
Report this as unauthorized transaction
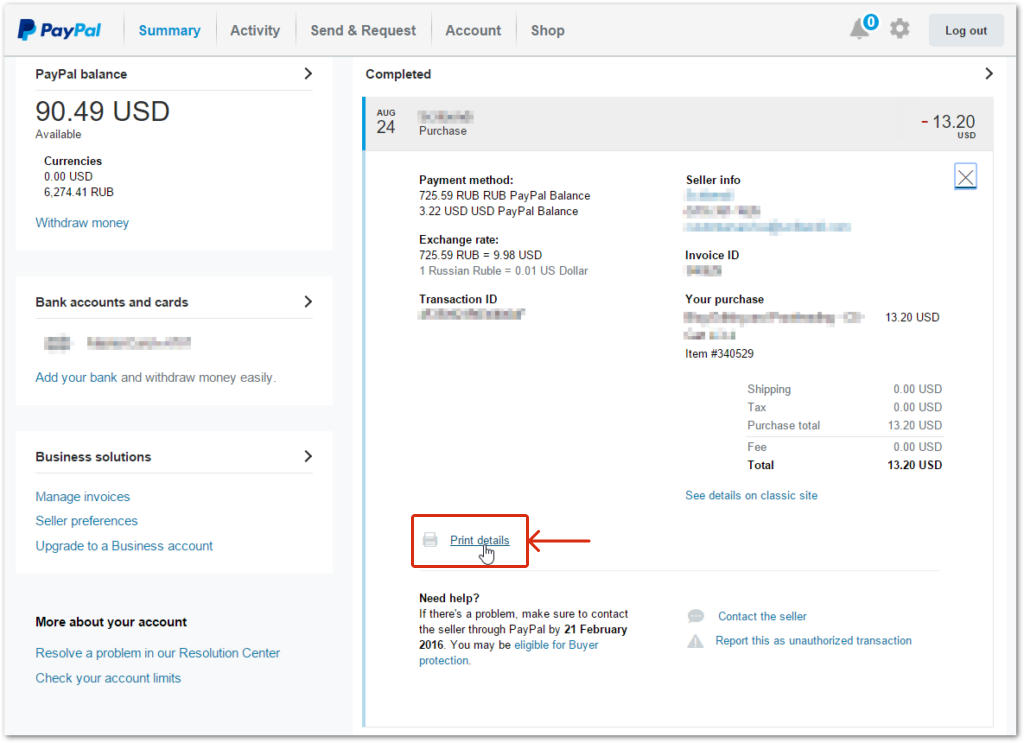[x=813, y=640]
